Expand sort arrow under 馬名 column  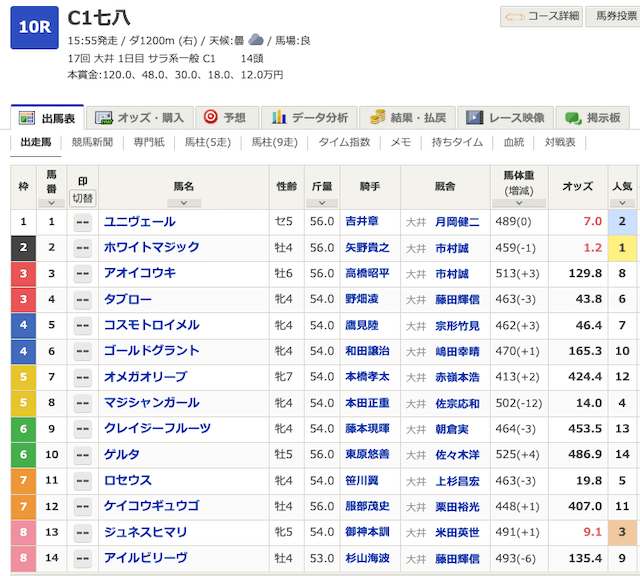[184, 199]
